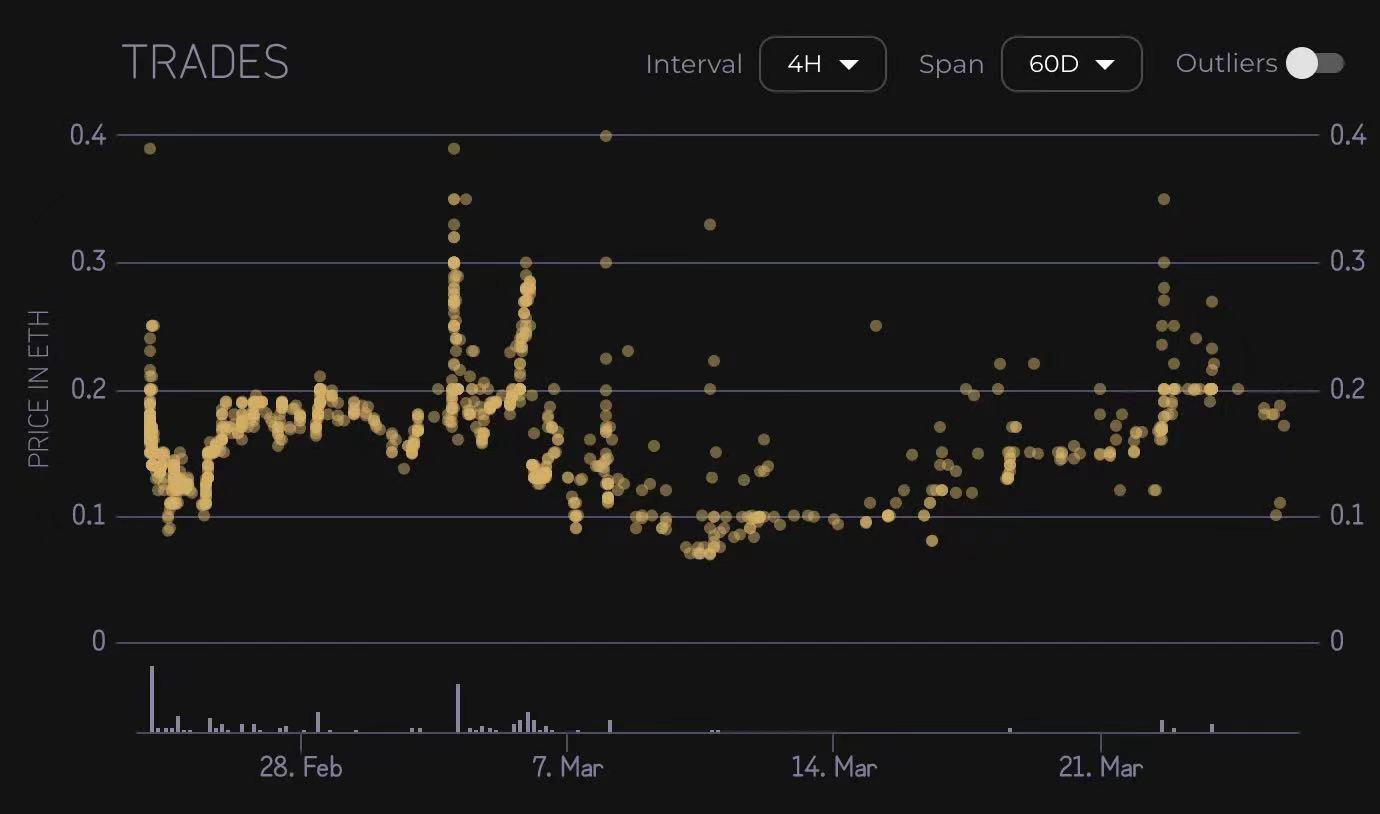Click the TRADES heading
Viewport: 1380px width, 814px height.
point(205,63)
